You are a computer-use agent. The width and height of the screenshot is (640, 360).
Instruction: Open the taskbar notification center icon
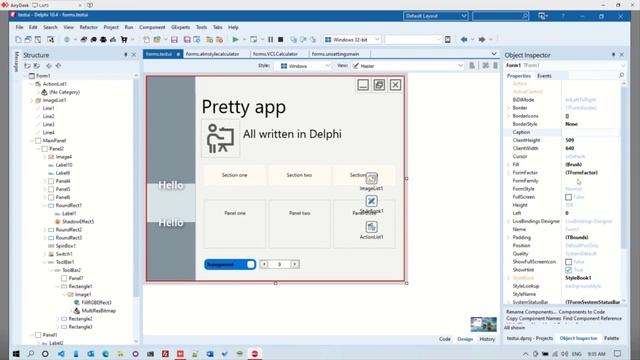click(x=618, y=353)
